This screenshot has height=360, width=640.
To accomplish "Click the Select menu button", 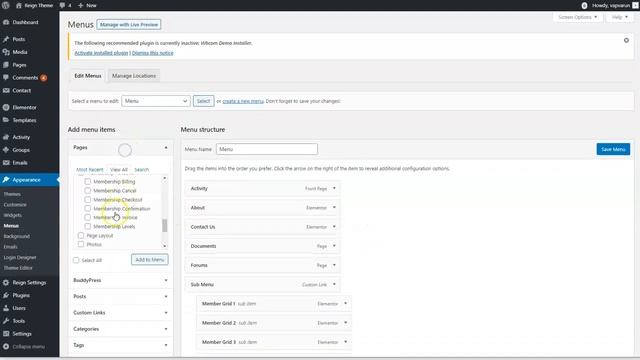I will click(203, 101).
